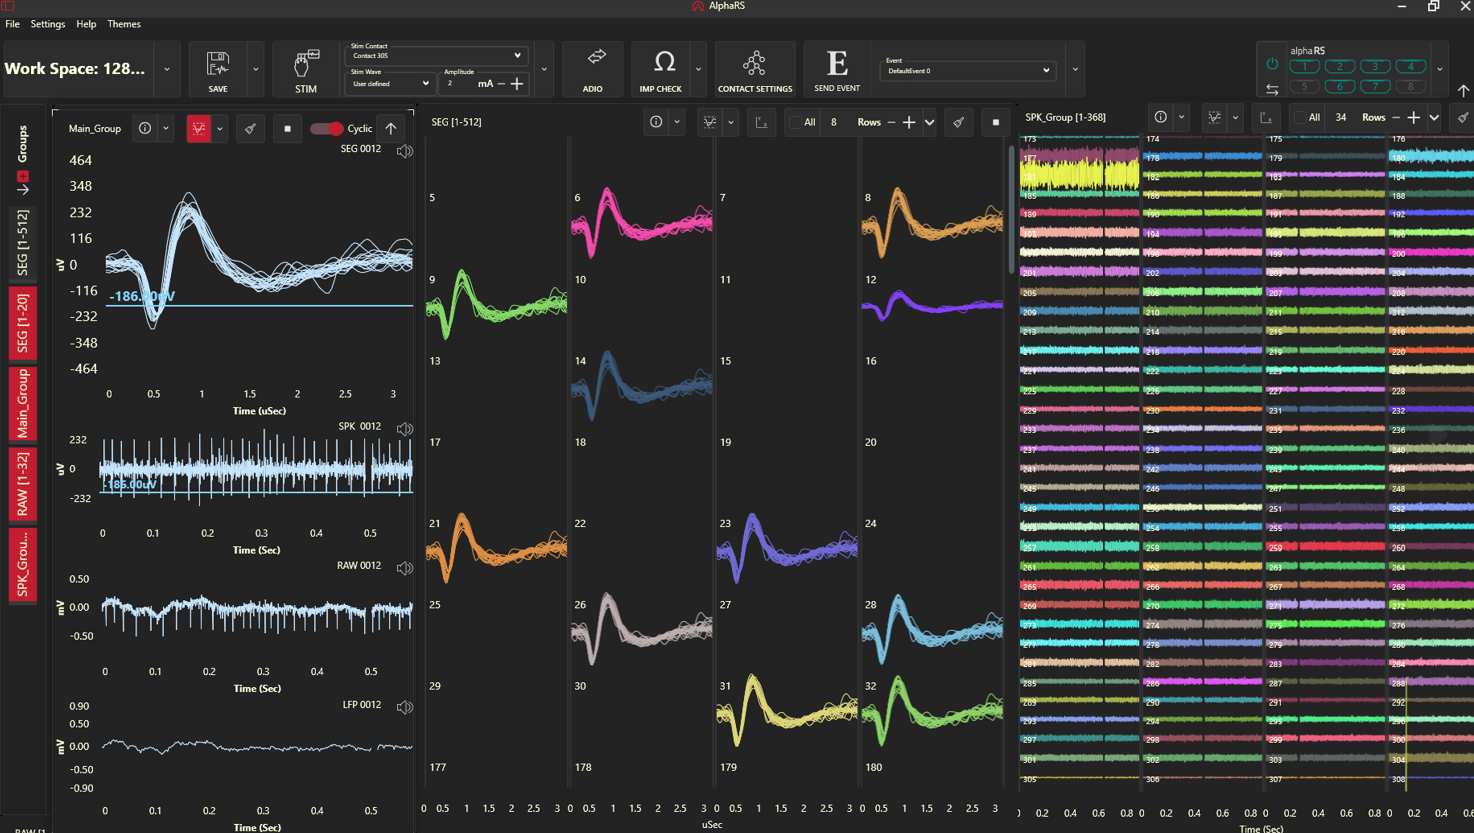Click SEG panel vertical scrollbar
This screenshot has width=1474, height=833.
point(1011,210)
